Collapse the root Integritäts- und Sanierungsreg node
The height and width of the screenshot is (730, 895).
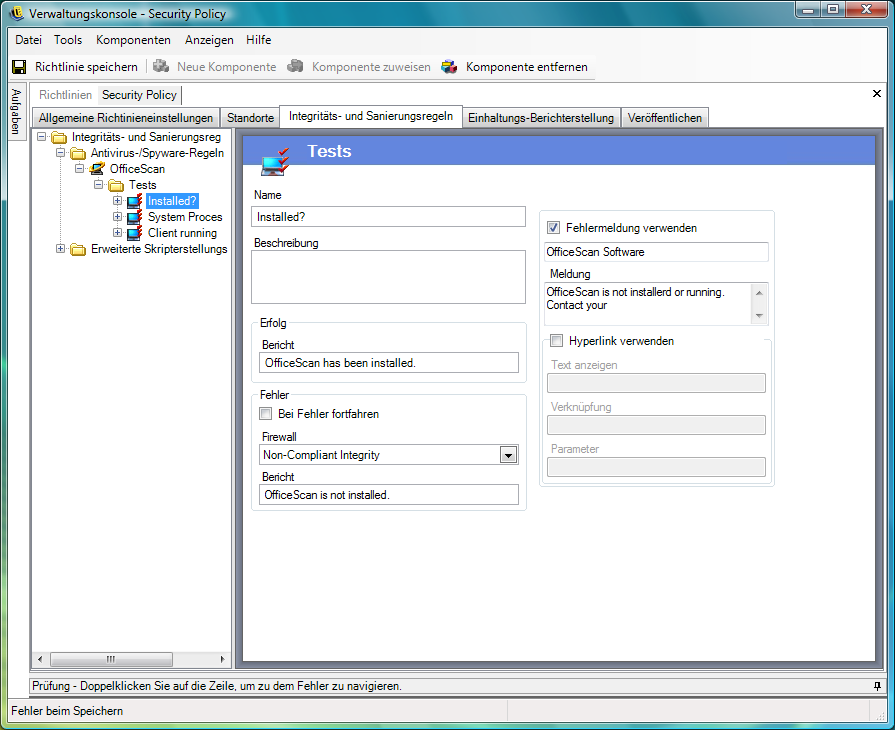click(42, 137)
